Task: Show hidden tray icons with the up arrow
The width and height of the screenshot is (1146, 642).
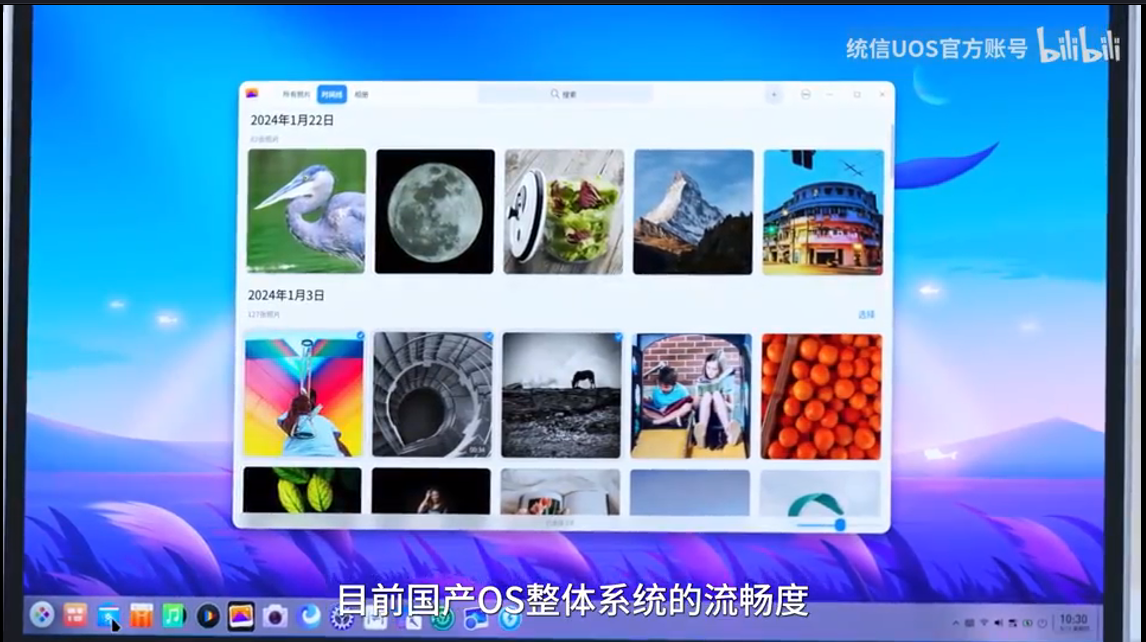Action: tap(955, 623)
